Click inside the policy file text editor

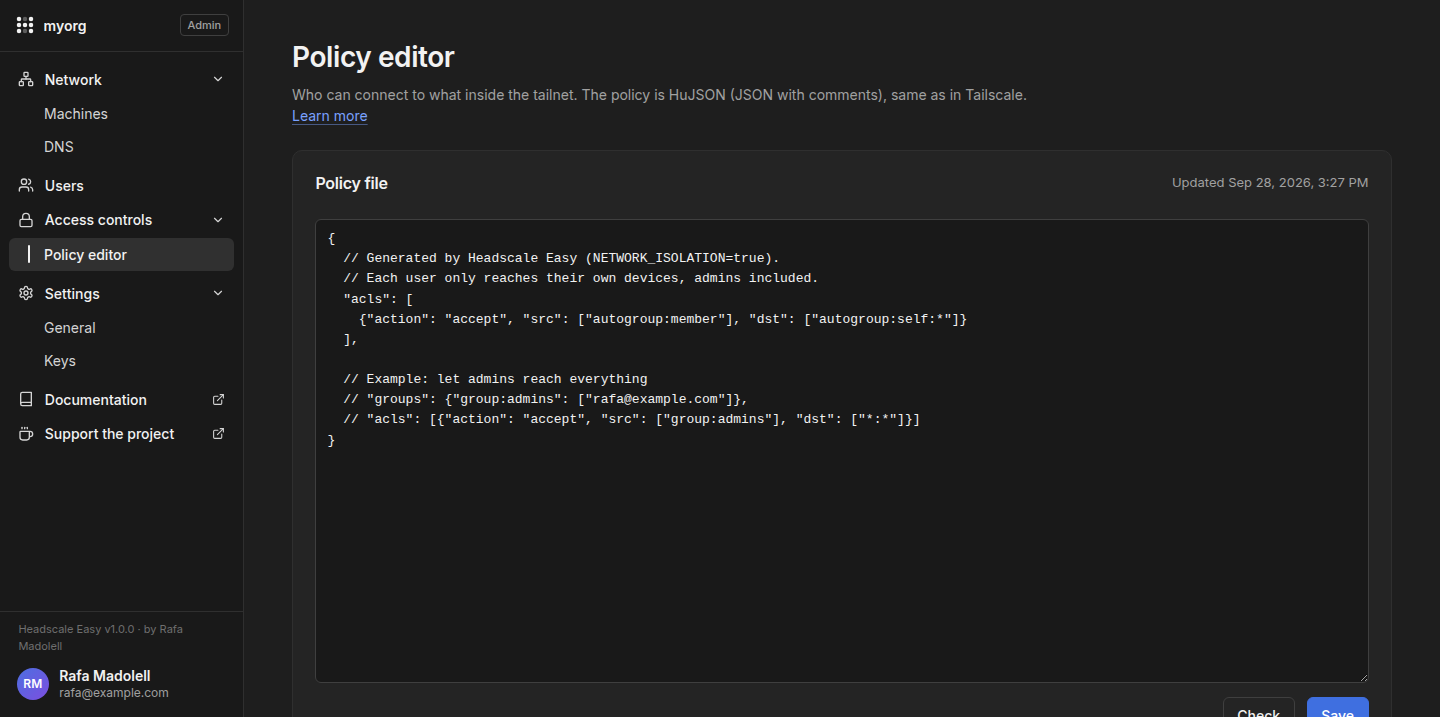tap(842, 451)
